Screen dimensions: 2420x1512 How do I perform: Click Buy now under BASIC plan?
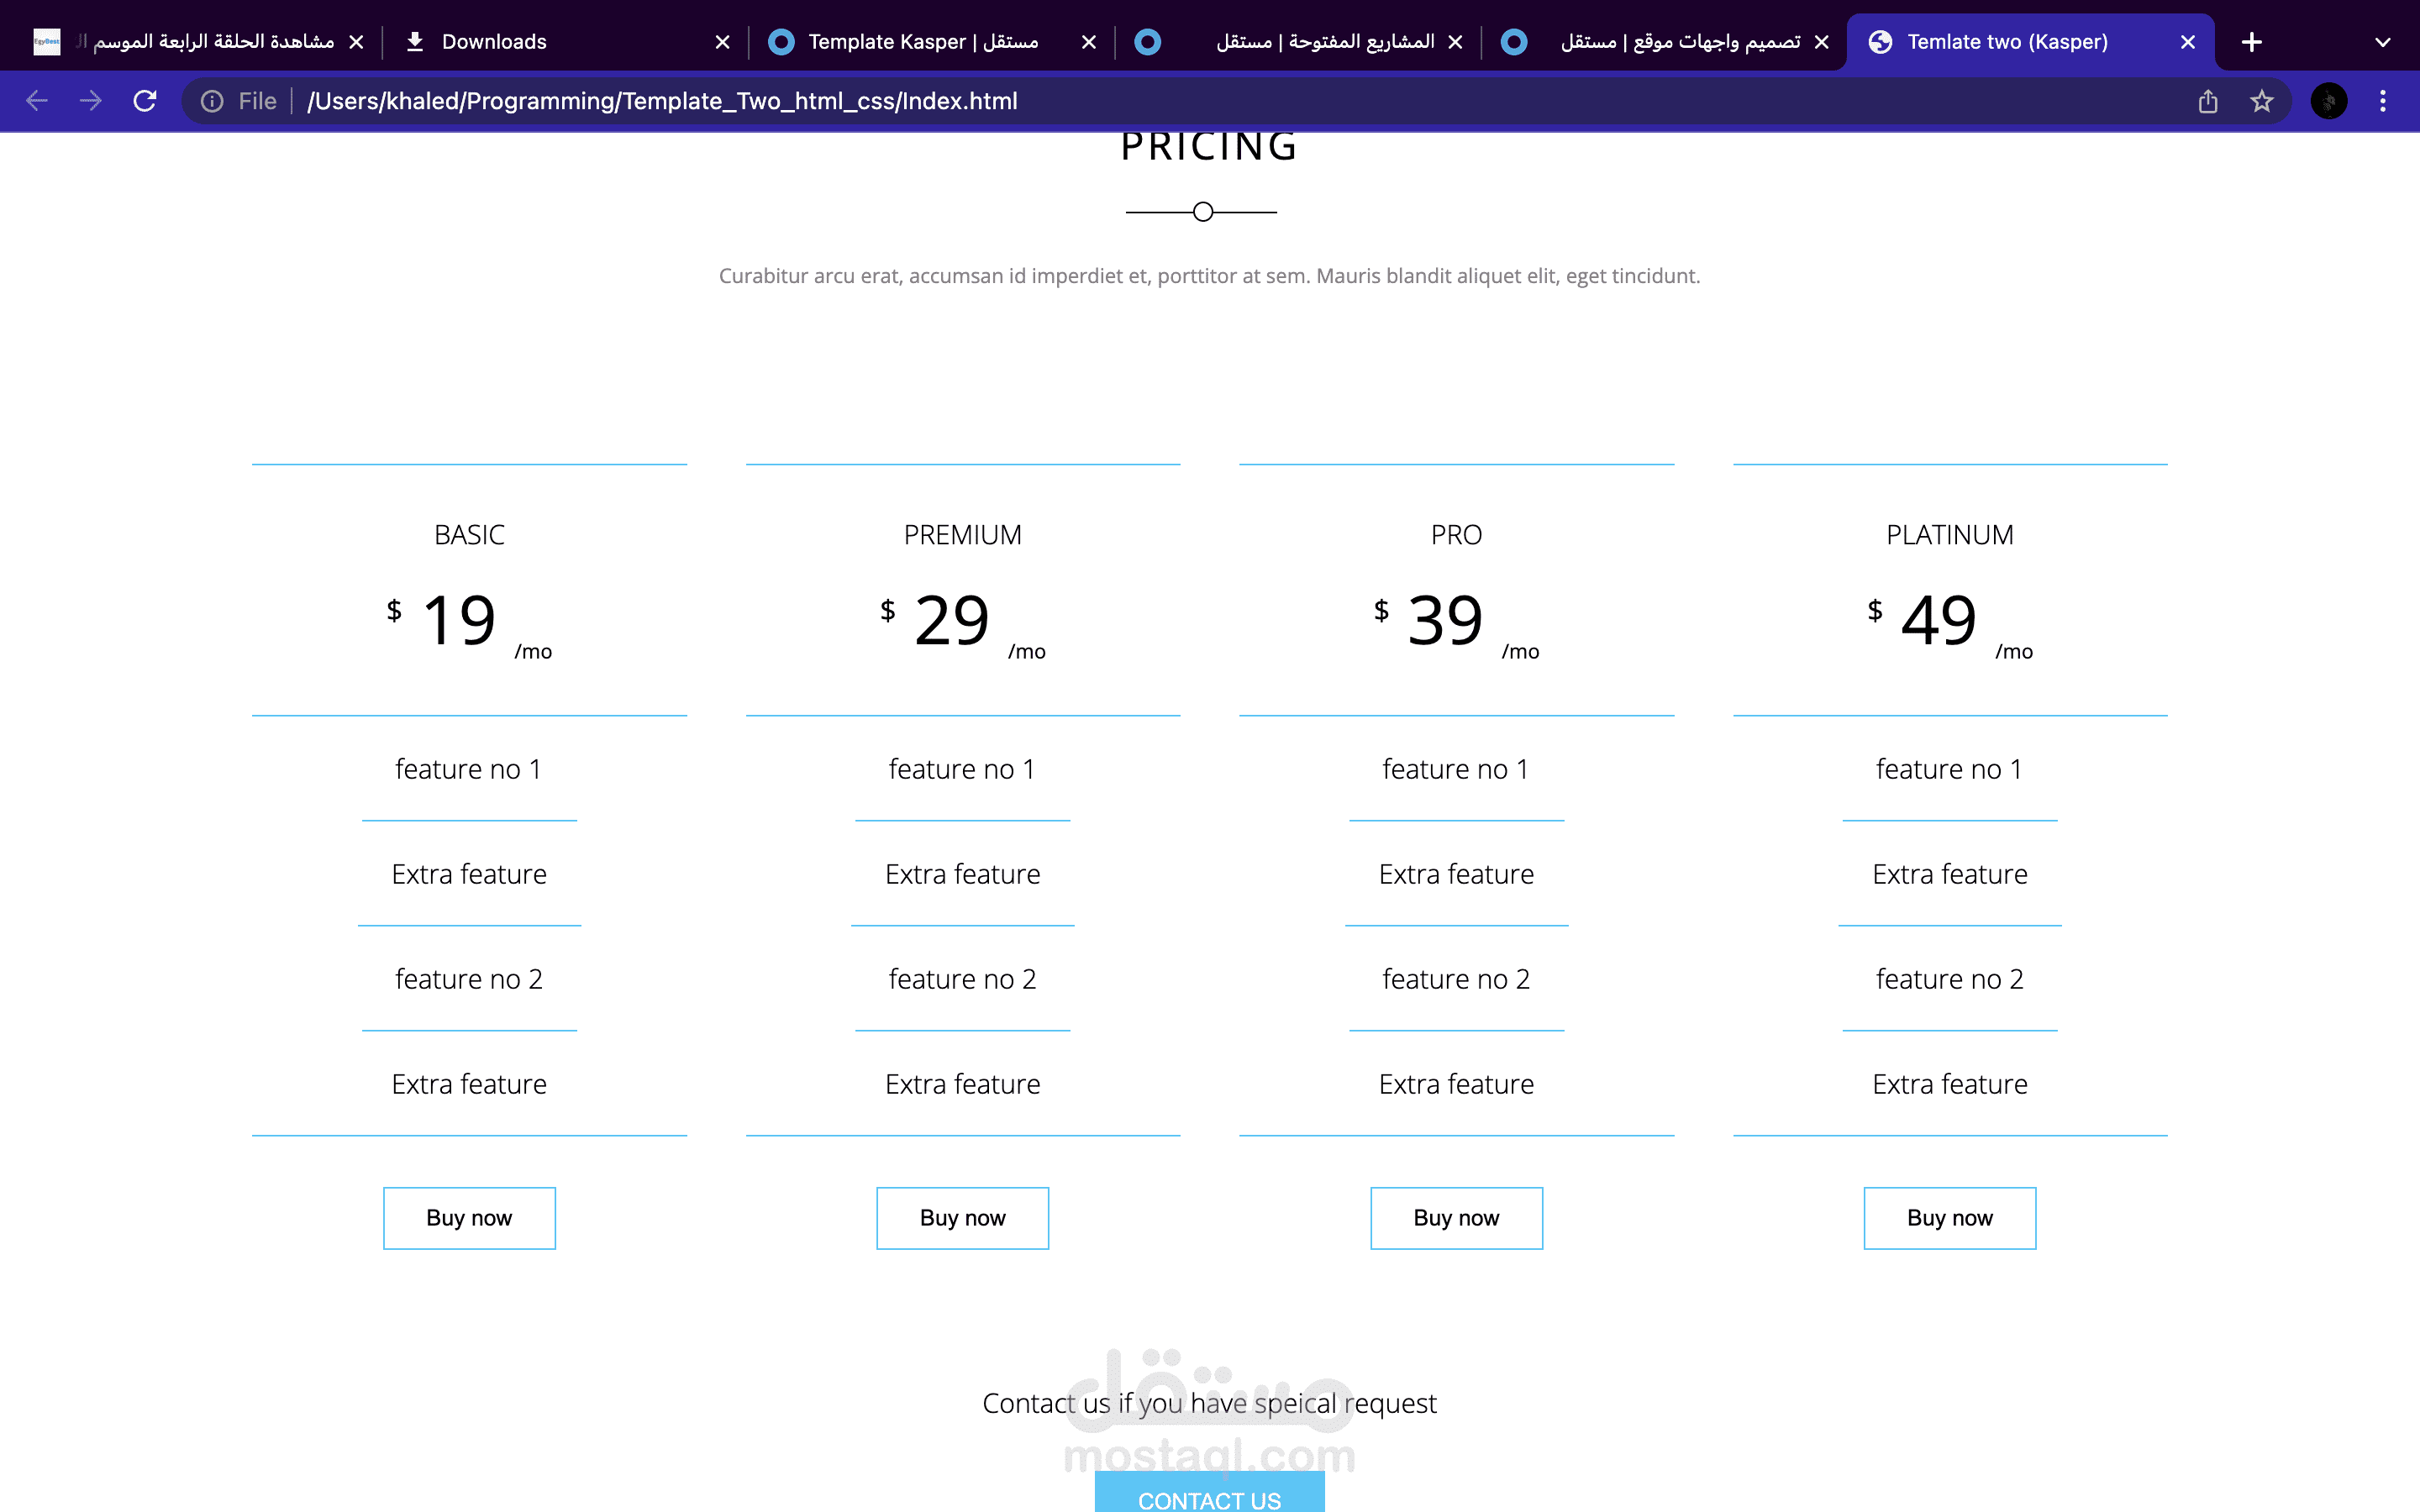pyautogui.click(x=469, y=1218)
